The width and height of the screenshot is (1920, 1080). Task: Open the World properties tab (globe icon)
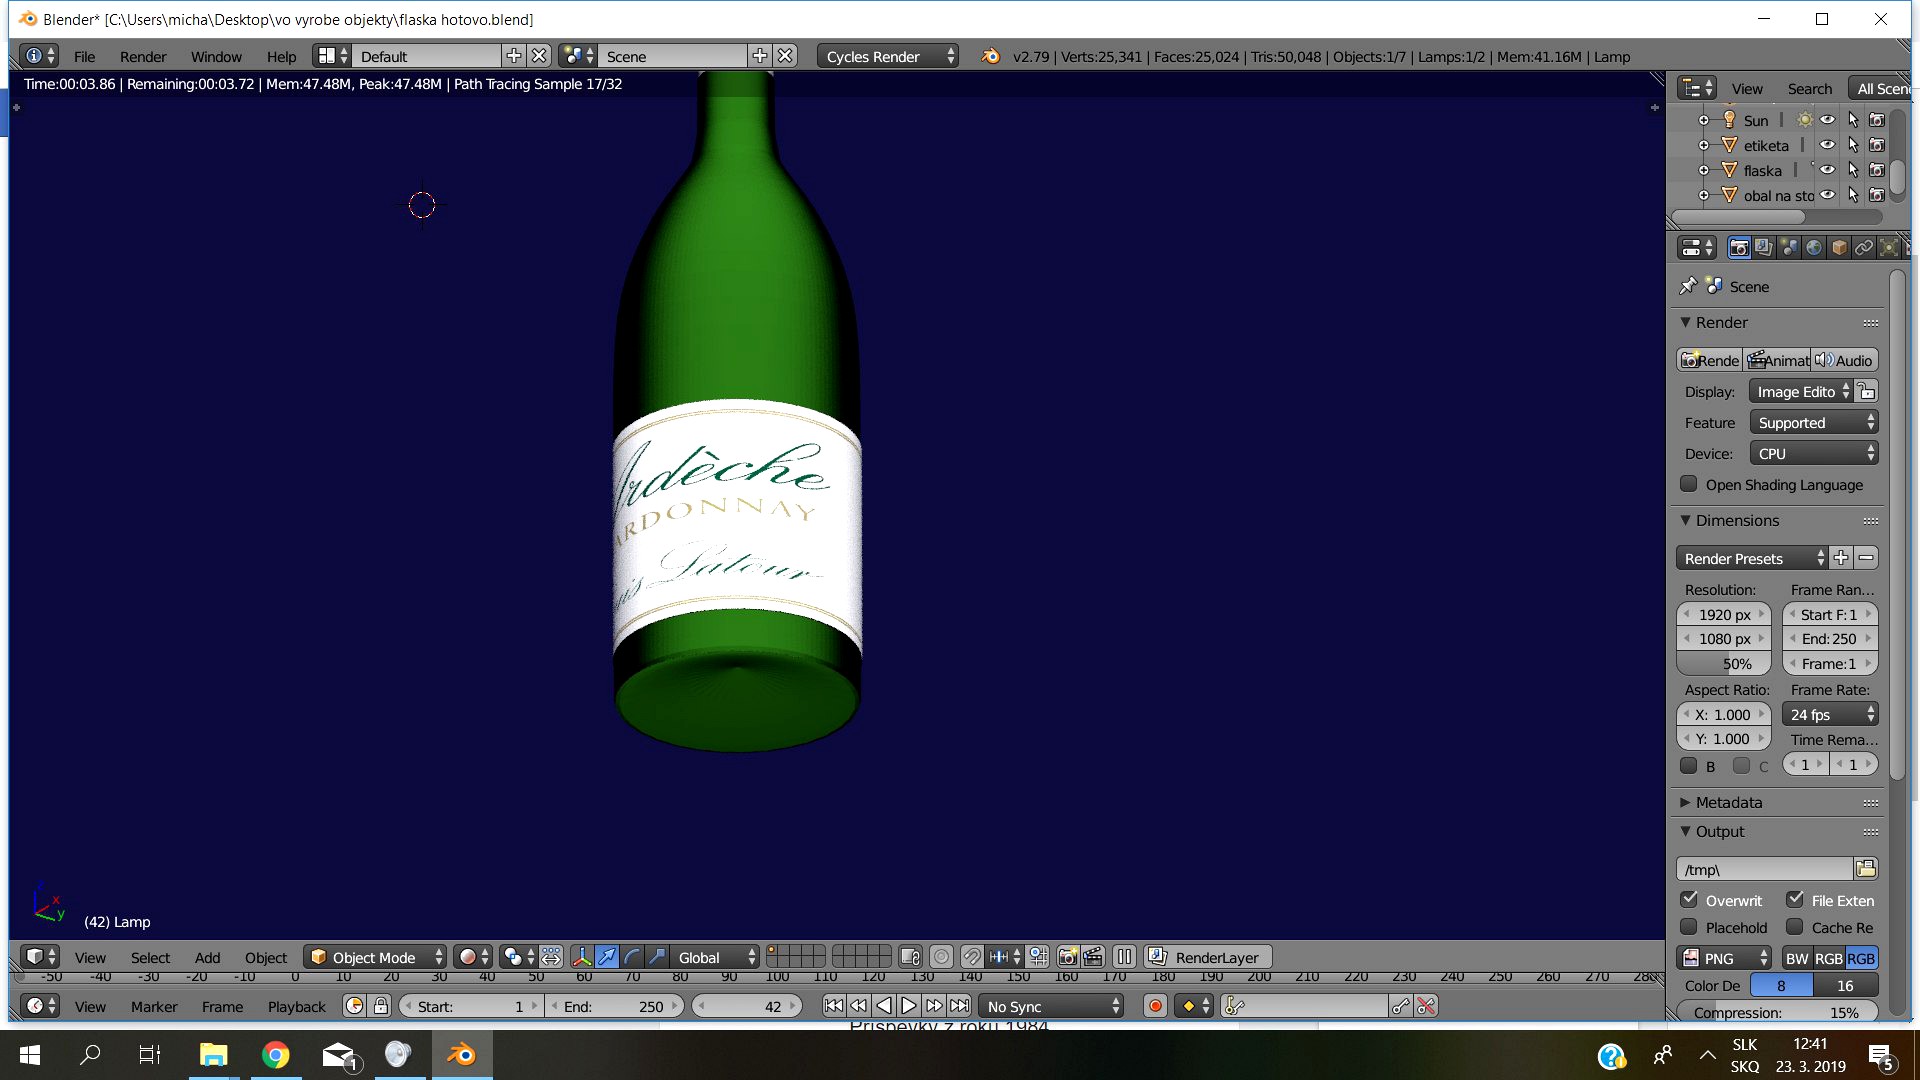(x=1814, y=248)
